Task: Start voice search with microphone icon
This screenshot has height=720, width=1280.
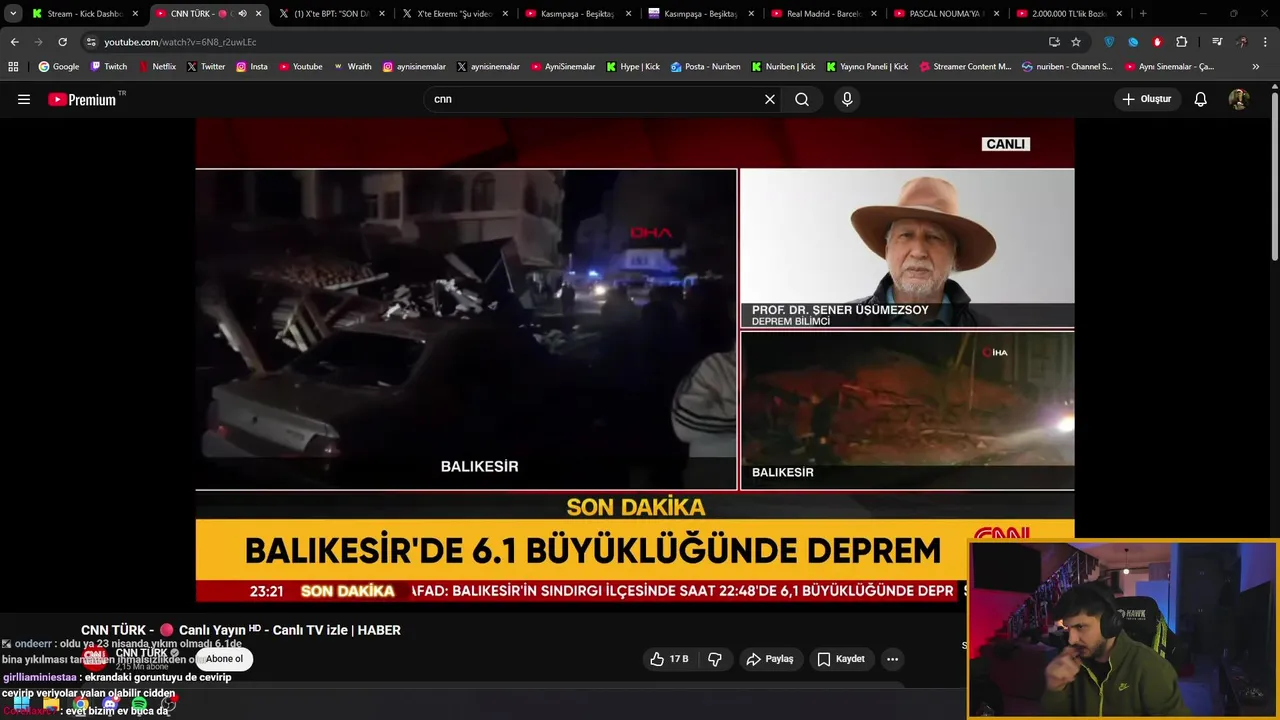Action: tap(847, 99)
